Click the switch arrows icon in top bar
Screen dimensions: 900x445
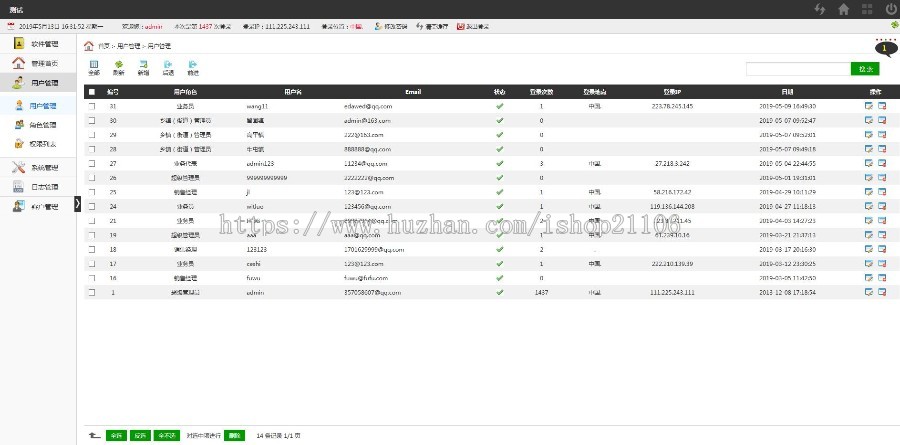[820, 9]
